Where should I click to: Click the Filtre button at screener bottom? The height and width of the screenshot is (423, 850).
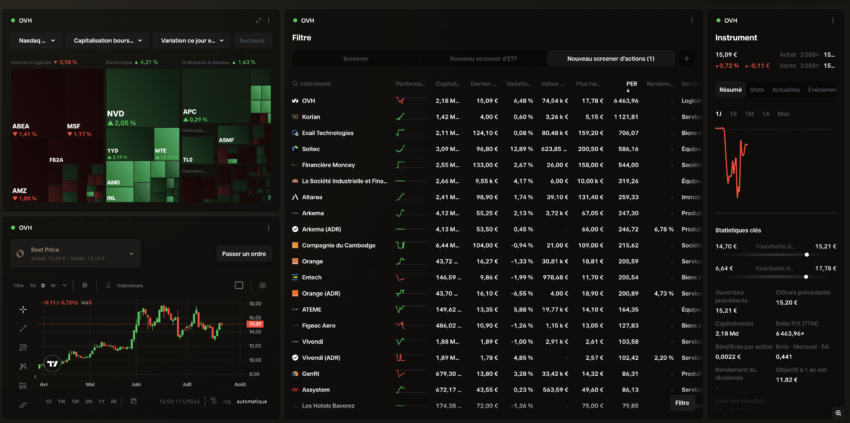pos(682,403)
